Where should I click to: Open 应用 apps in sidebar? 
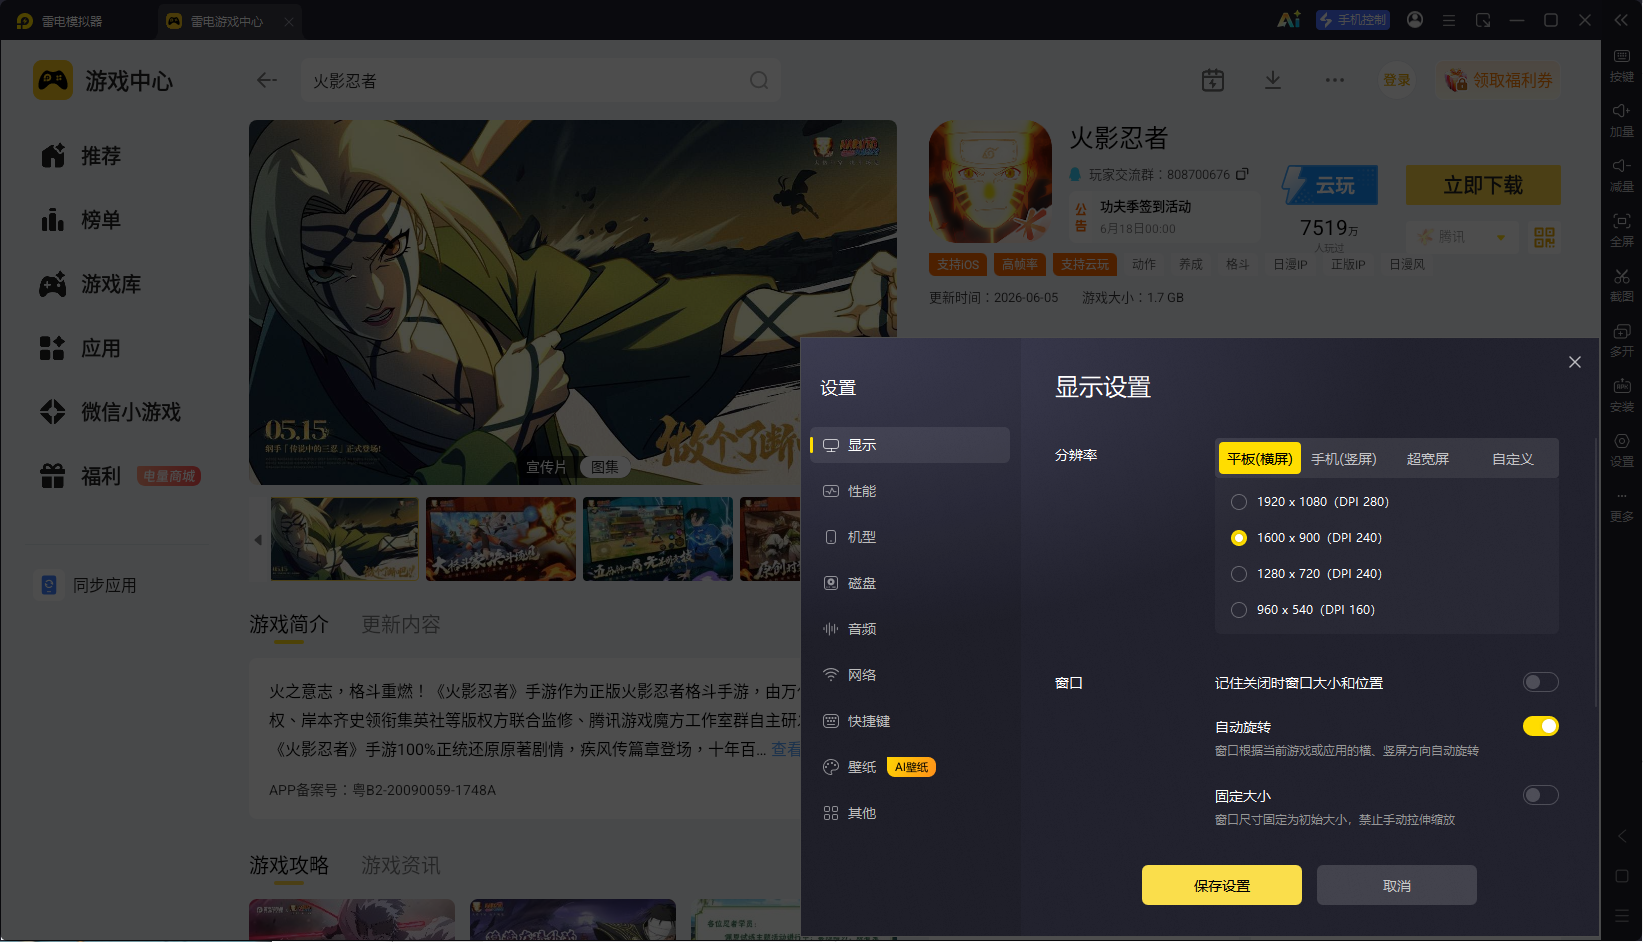pyautogui.click(x=100, y=348)
